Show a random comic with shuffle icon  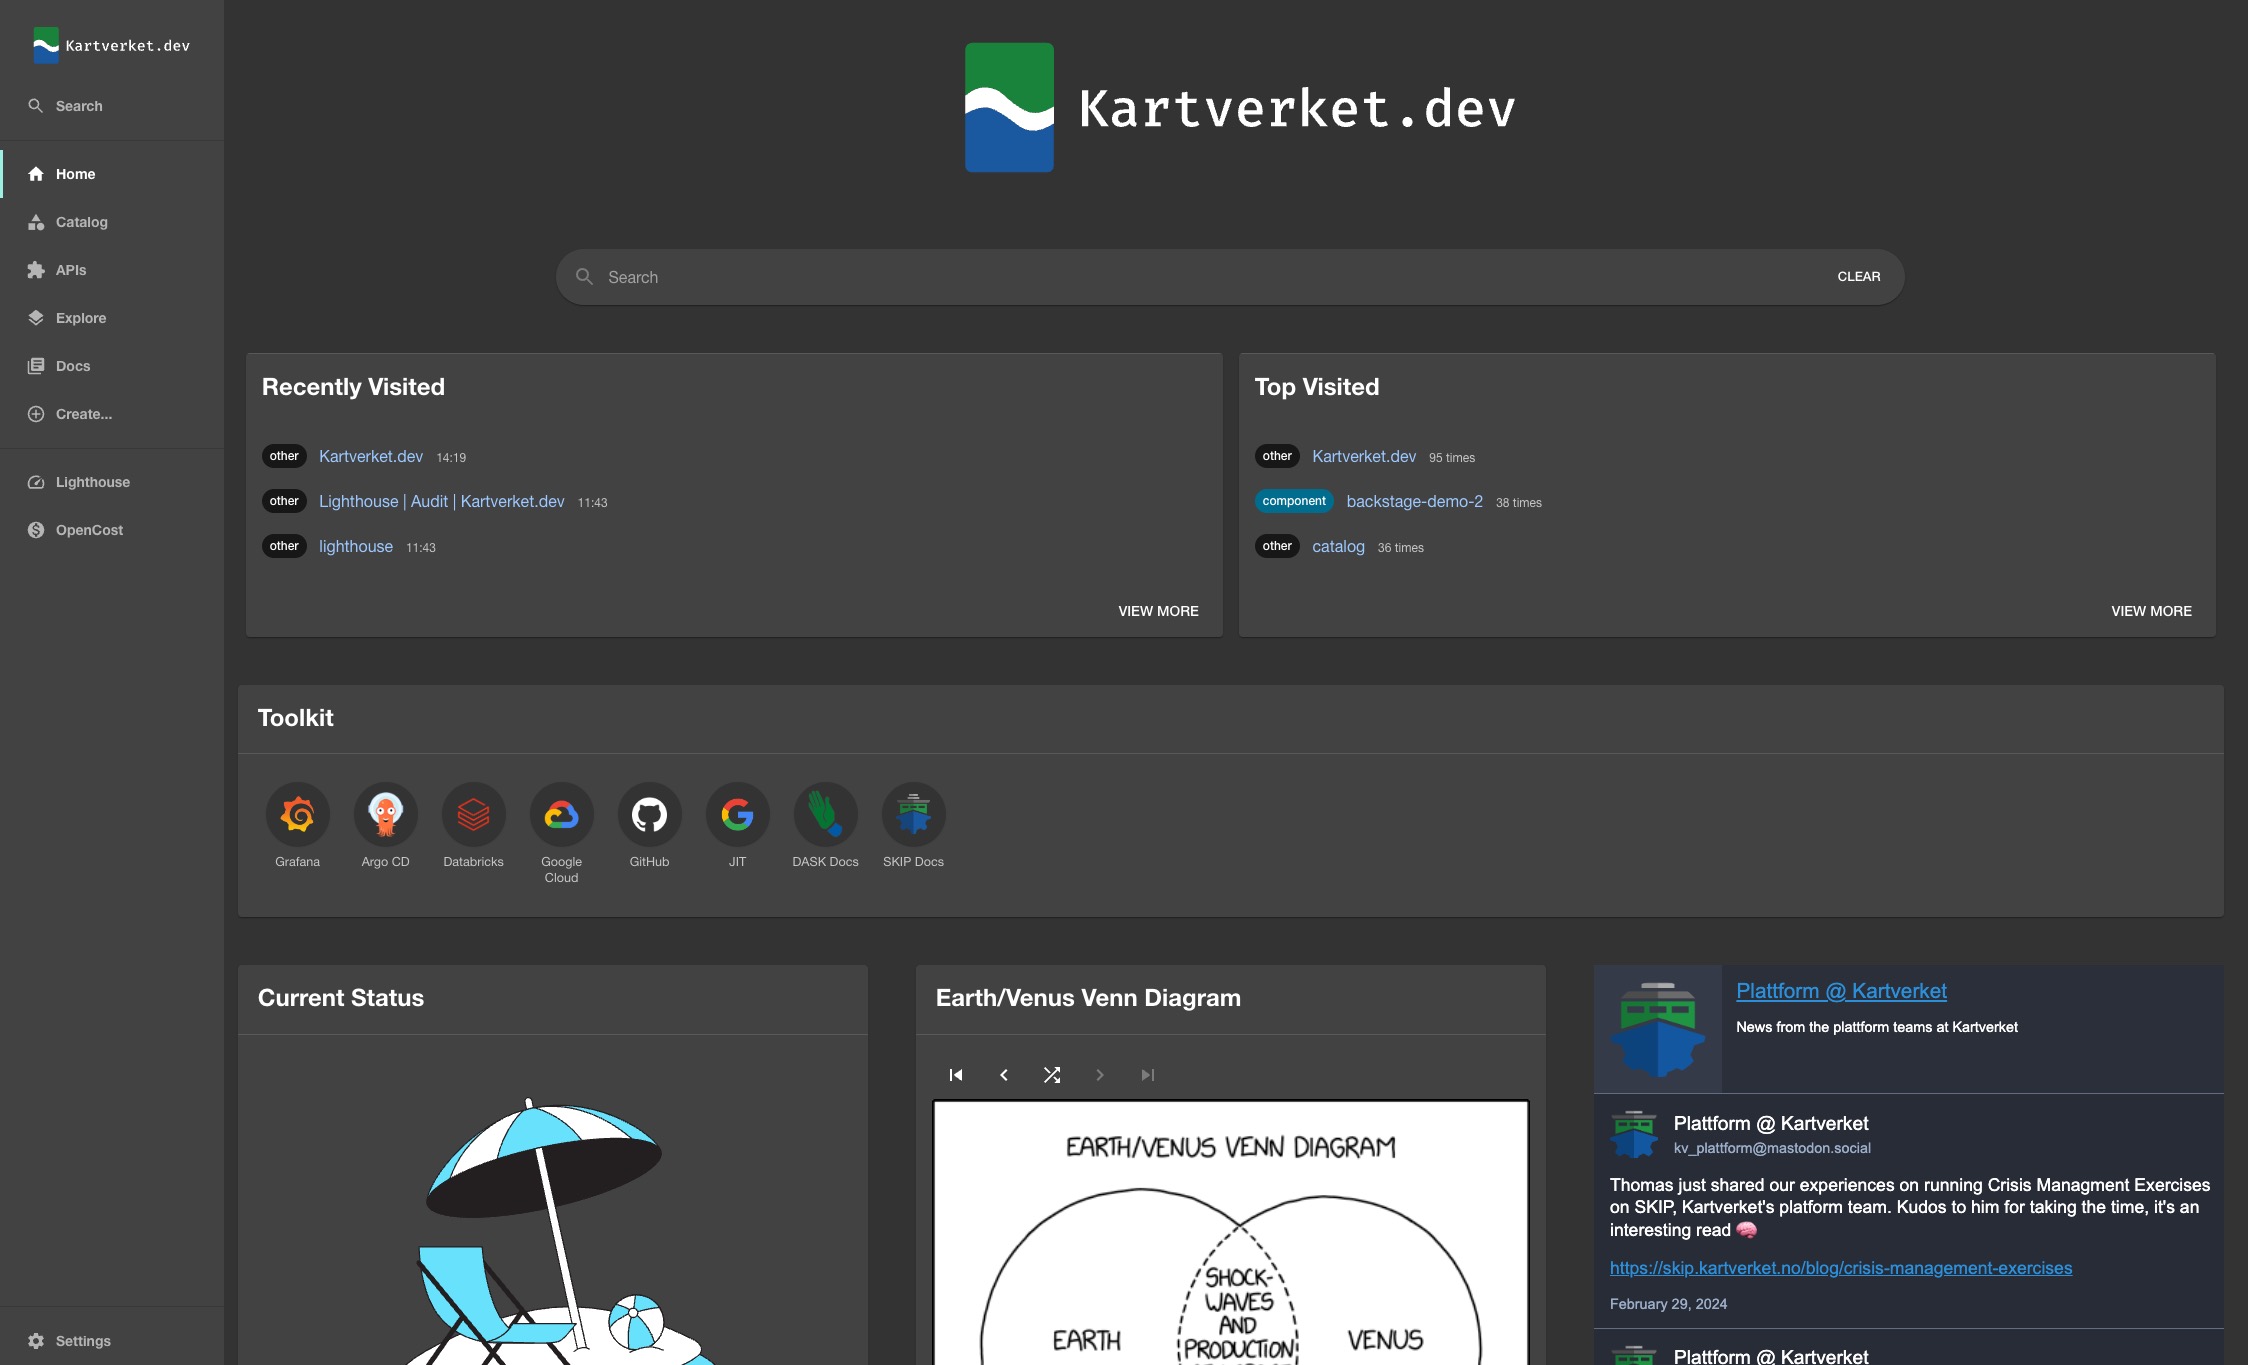click(x=1052, y=1075)
